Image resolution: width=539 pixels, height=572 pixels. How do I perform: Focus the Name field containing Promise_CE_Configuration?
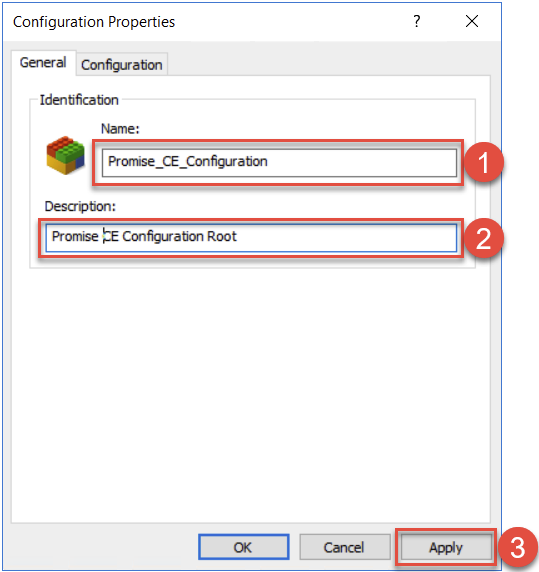[279, 162]
